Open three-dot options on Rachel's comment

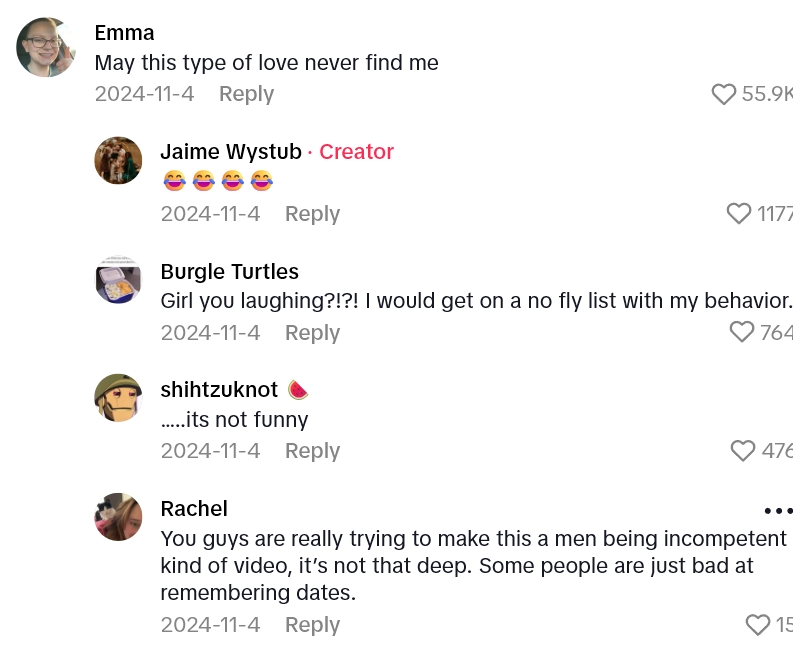click(777, 510)
